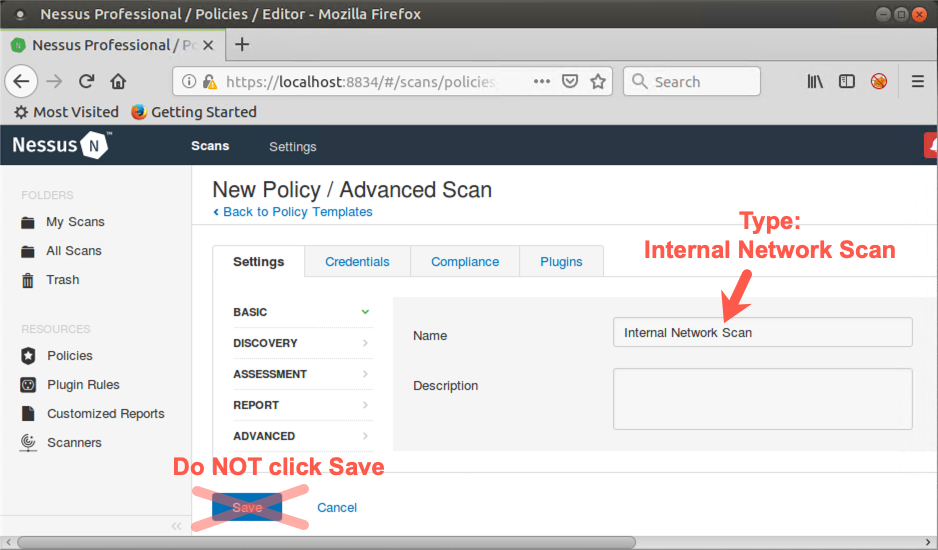This screenshot has height=550, width=938.
Task: Click the browser home icon
Action: click(118, 82)
